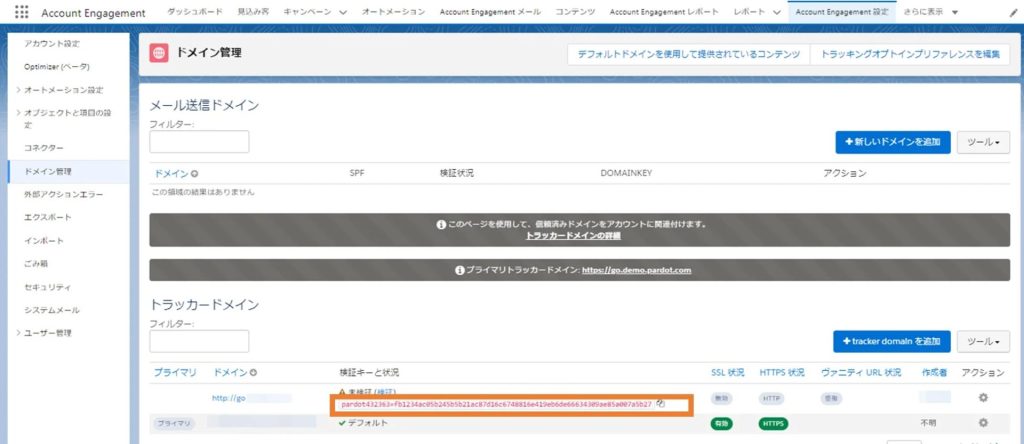Open the 見込み客 tab
This screenshot has width=1024, height=444.
pos(253,12)
